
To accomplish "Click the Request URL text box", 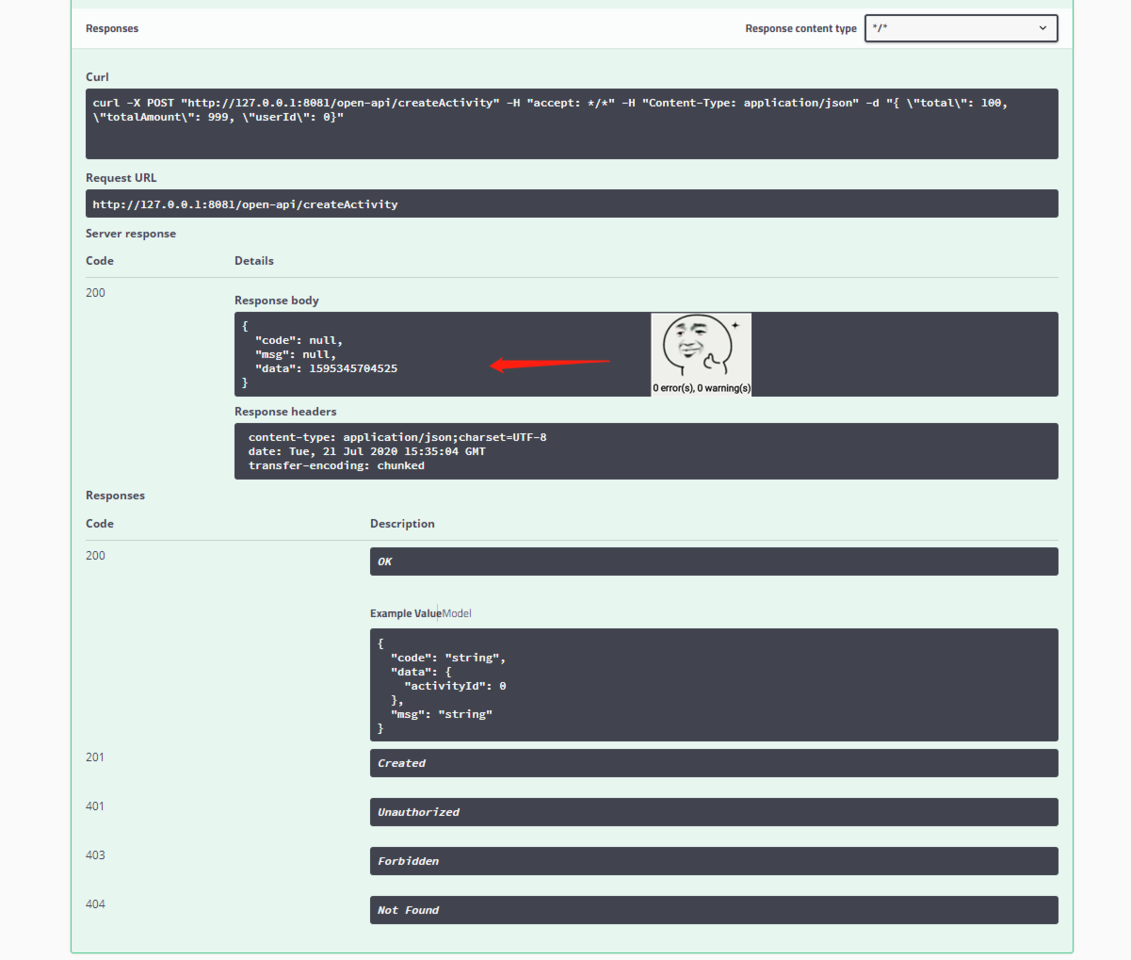I will click(571, 204).
